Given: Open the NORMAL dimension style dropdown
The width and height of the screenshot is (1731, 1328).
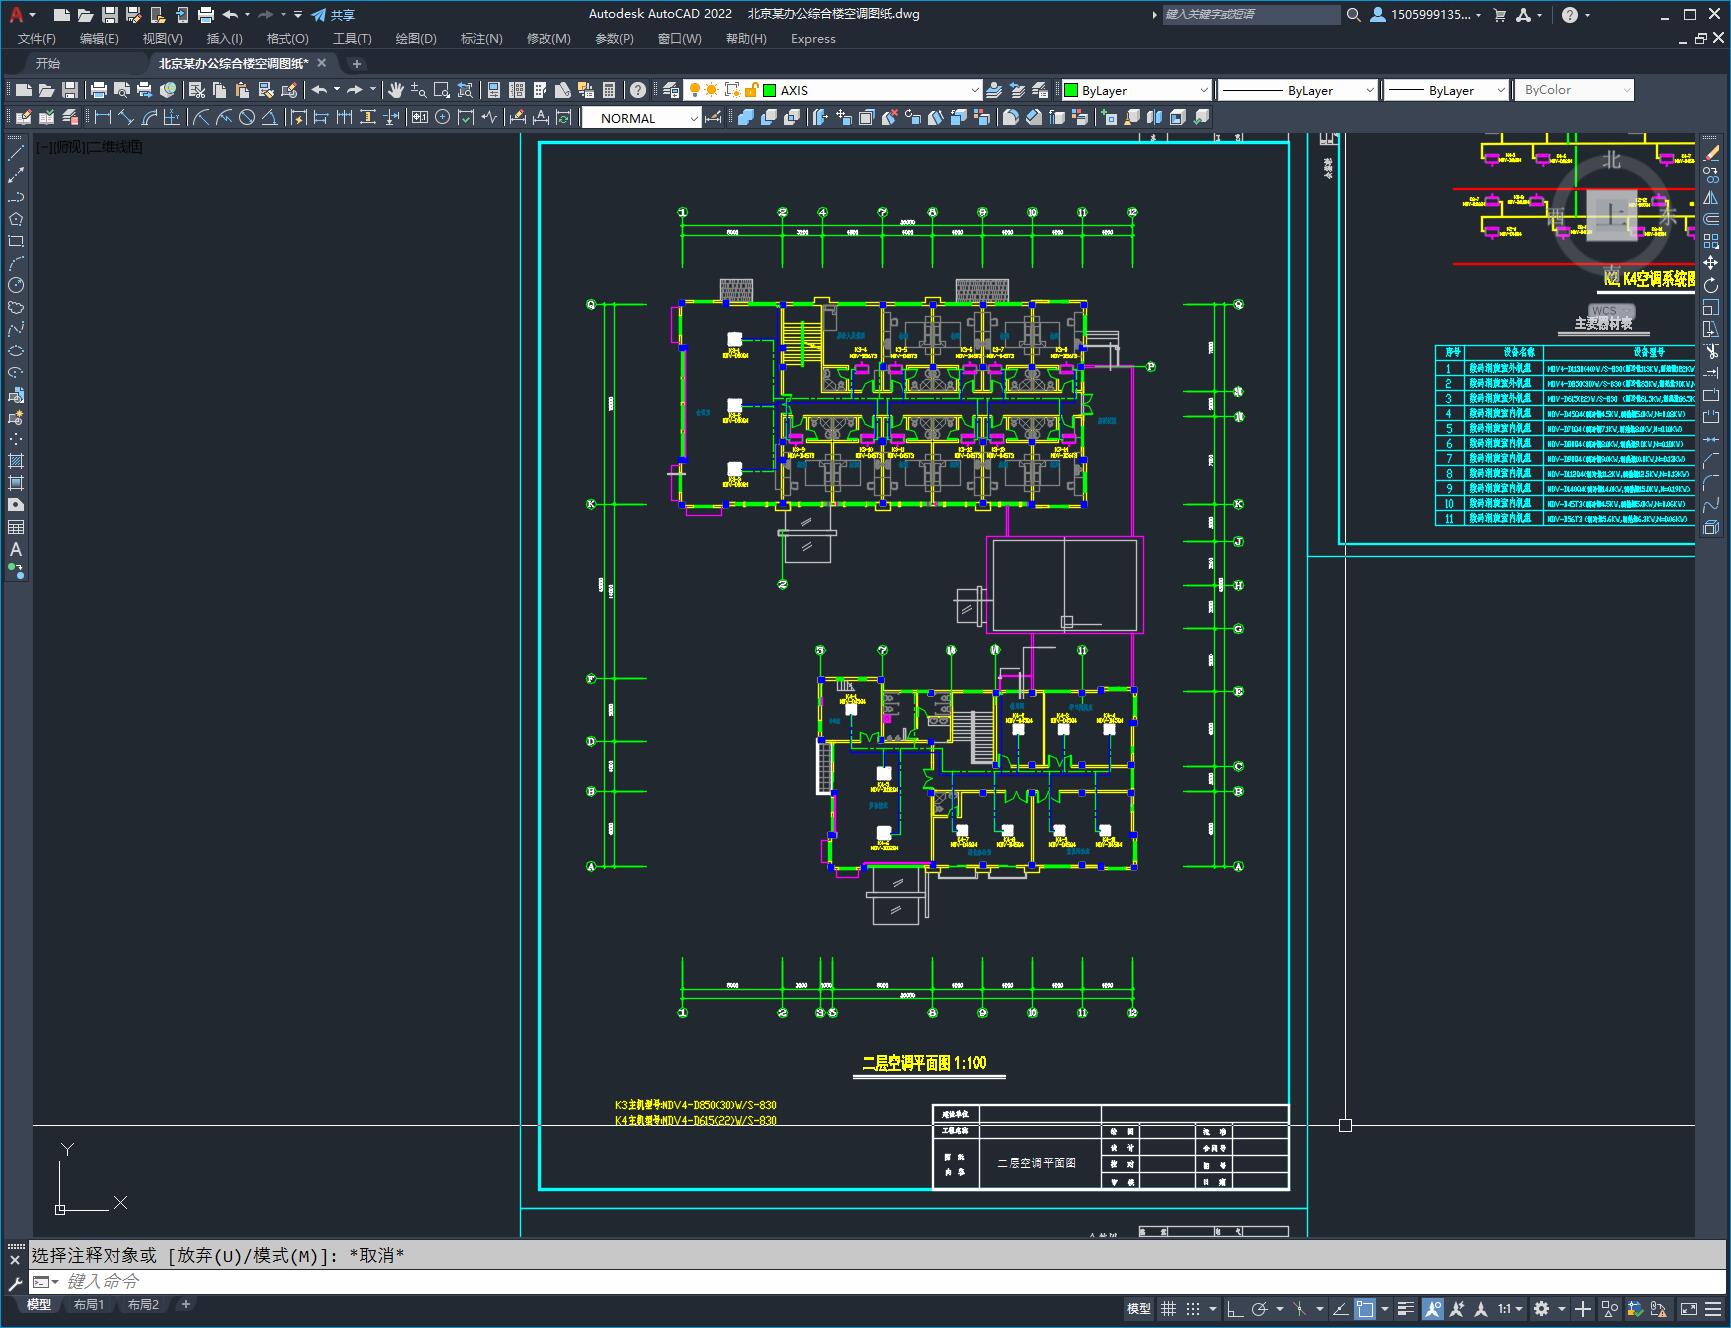Looking at the screenshot, I should [694, 118].
